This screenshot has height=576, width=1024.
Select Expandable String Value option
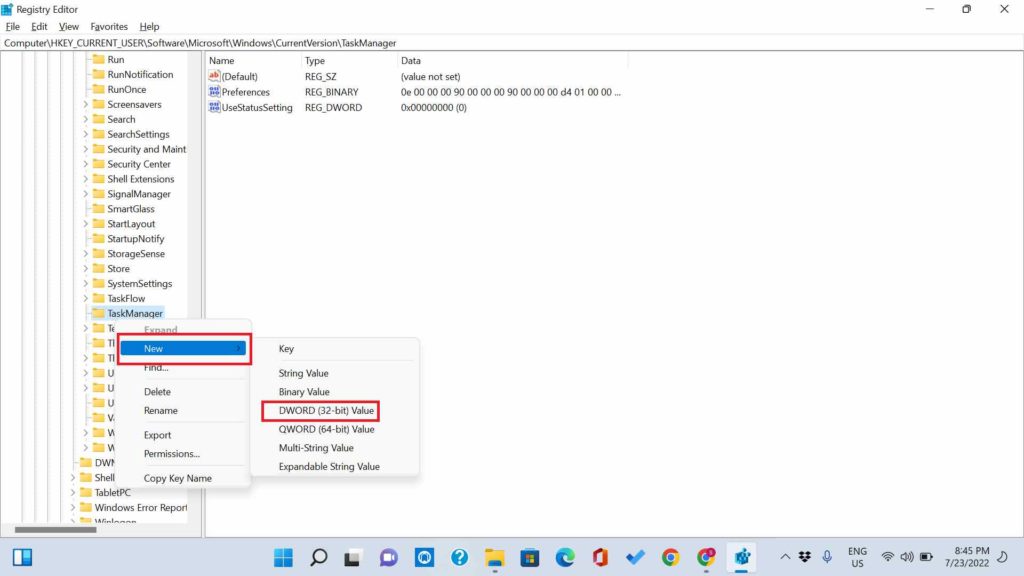(329, 466)
